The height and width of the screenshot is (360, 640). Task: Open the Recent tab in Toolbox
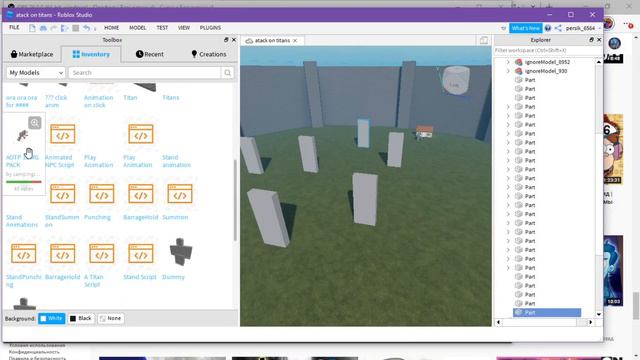(150, 54)
